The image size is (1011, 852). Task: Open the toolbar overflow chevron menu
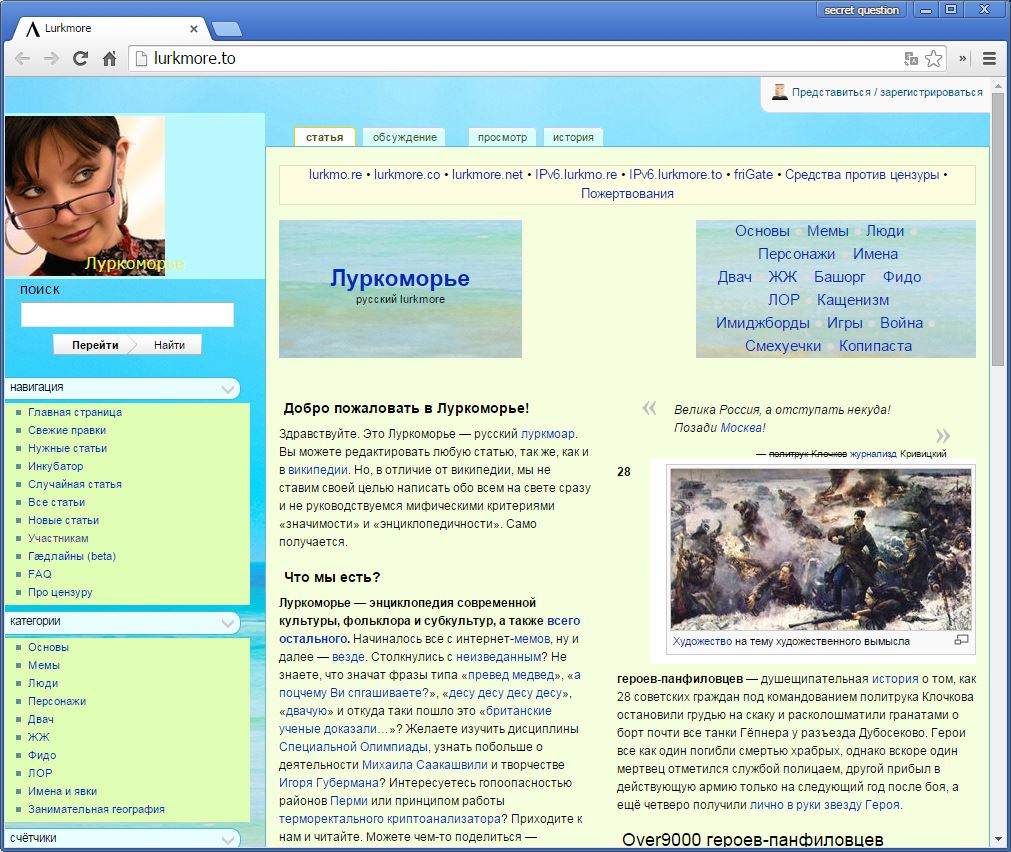(x=962, y=58)
